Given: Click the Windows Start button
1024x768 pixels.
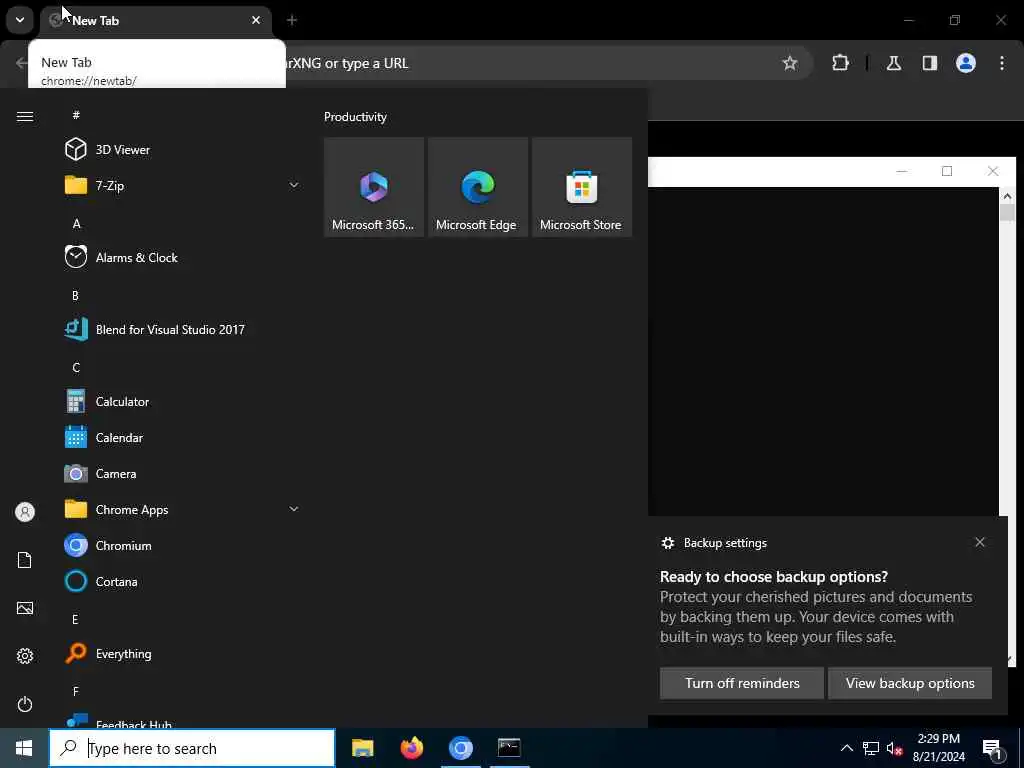Looking at the screenshot, I should click(24, 748).
